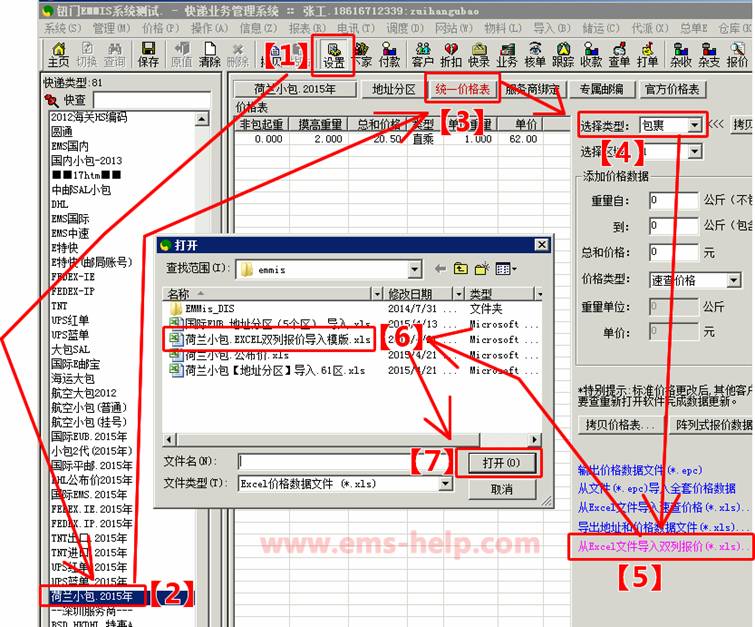The height and width of the screenshot is (627, 755).
Task: Open the 设置 settings toolbar icon
Action: 333,55
